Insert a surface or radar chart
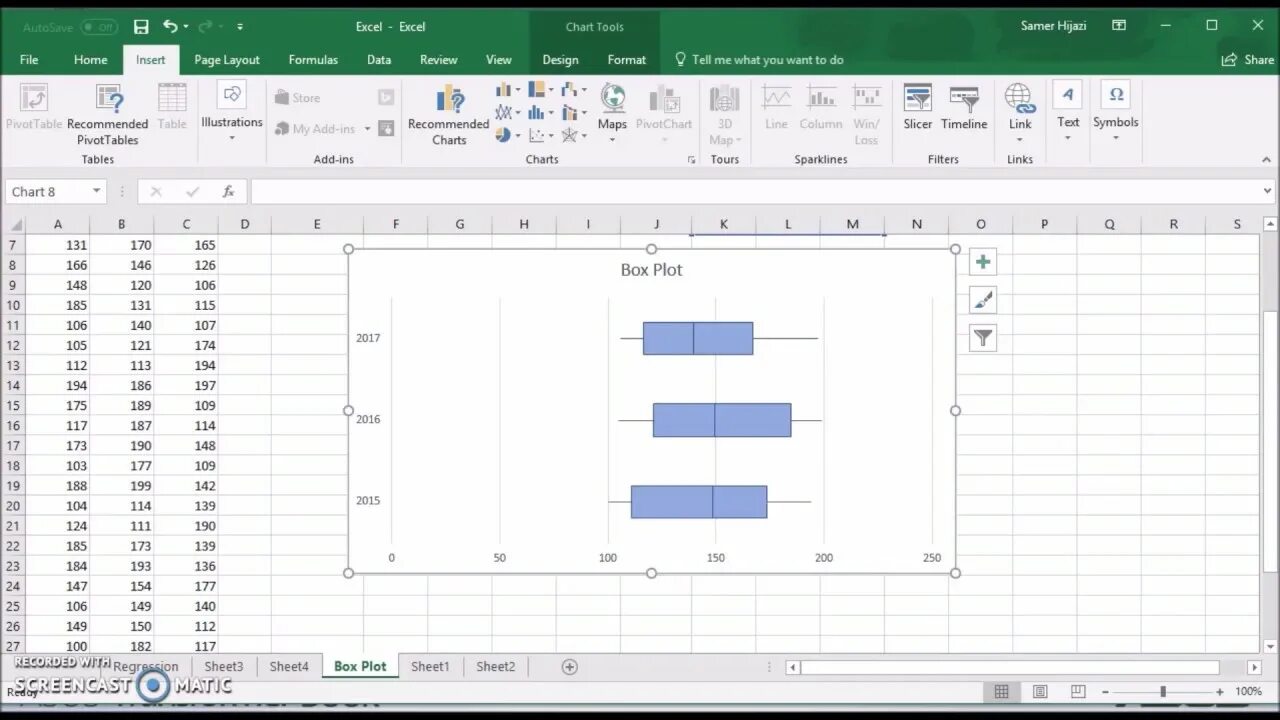The image size is (1280, 720). pyautogui.click(x=574, y=135)
